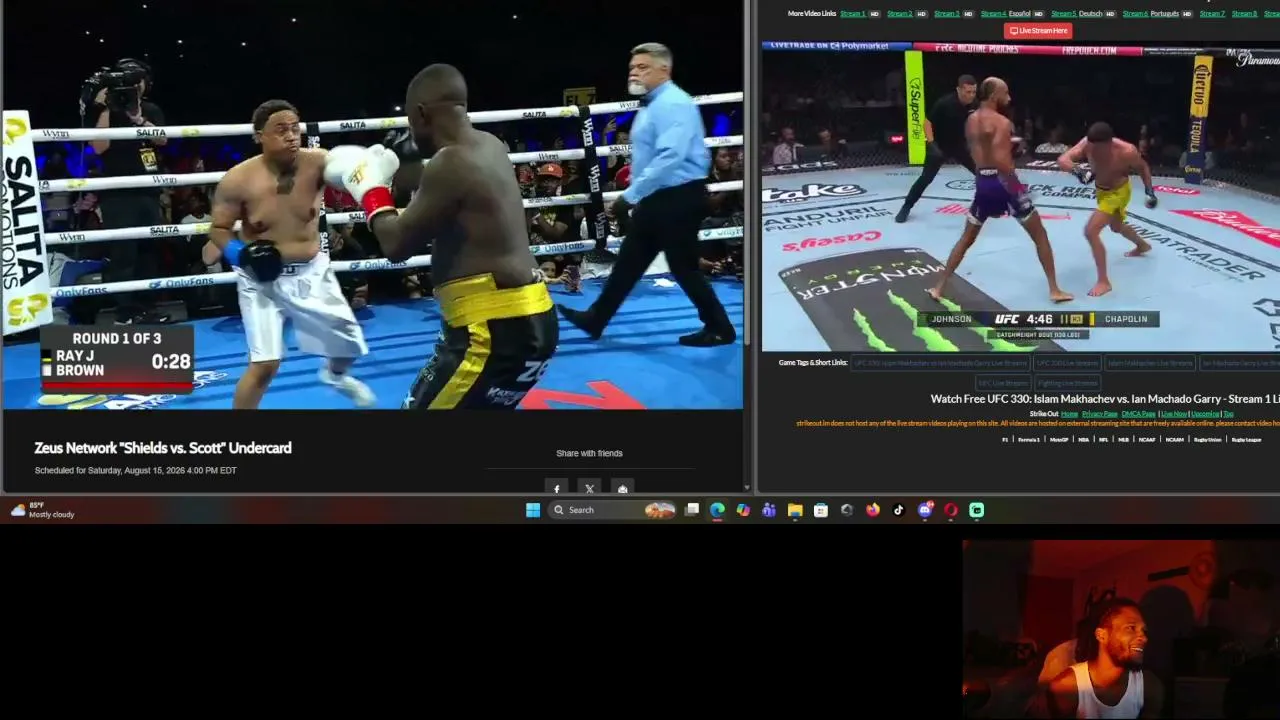This screenshot has width=1280, height=720.
Task: Open Discord from the taskbar
Action: (925, 510)
